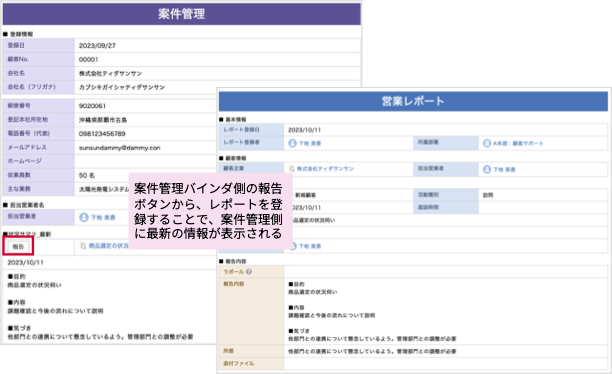Select 課題確認と今後の流れについて説明 in 案件管理
The height and width of the screenshot is (374, 612).
pyautogui.click(x=55, y=311)
